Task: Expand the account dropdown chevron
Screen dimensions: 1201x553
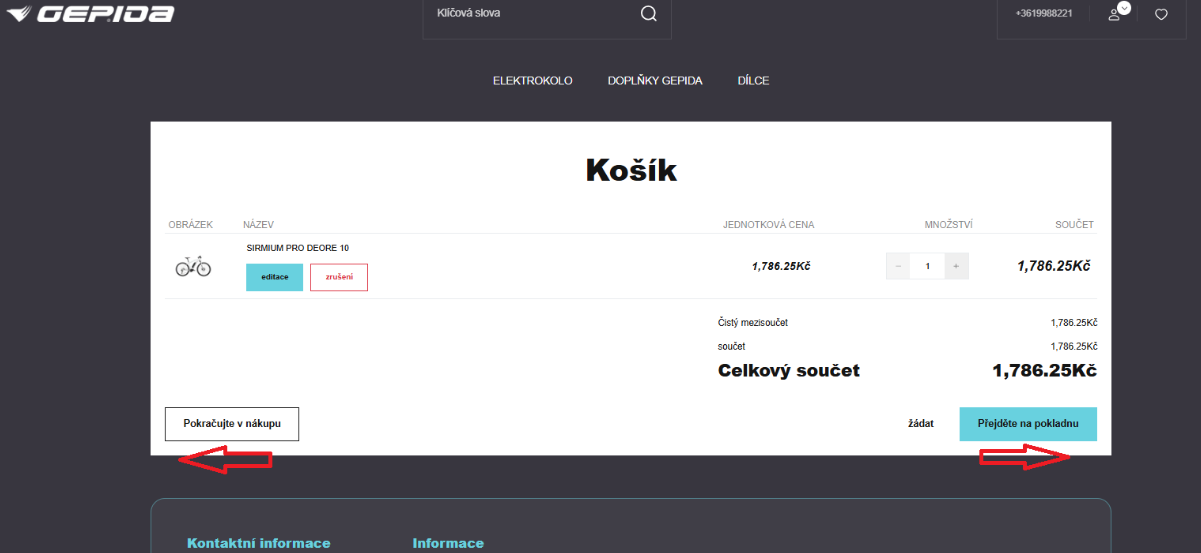Action: click(x=1125, y=8)
